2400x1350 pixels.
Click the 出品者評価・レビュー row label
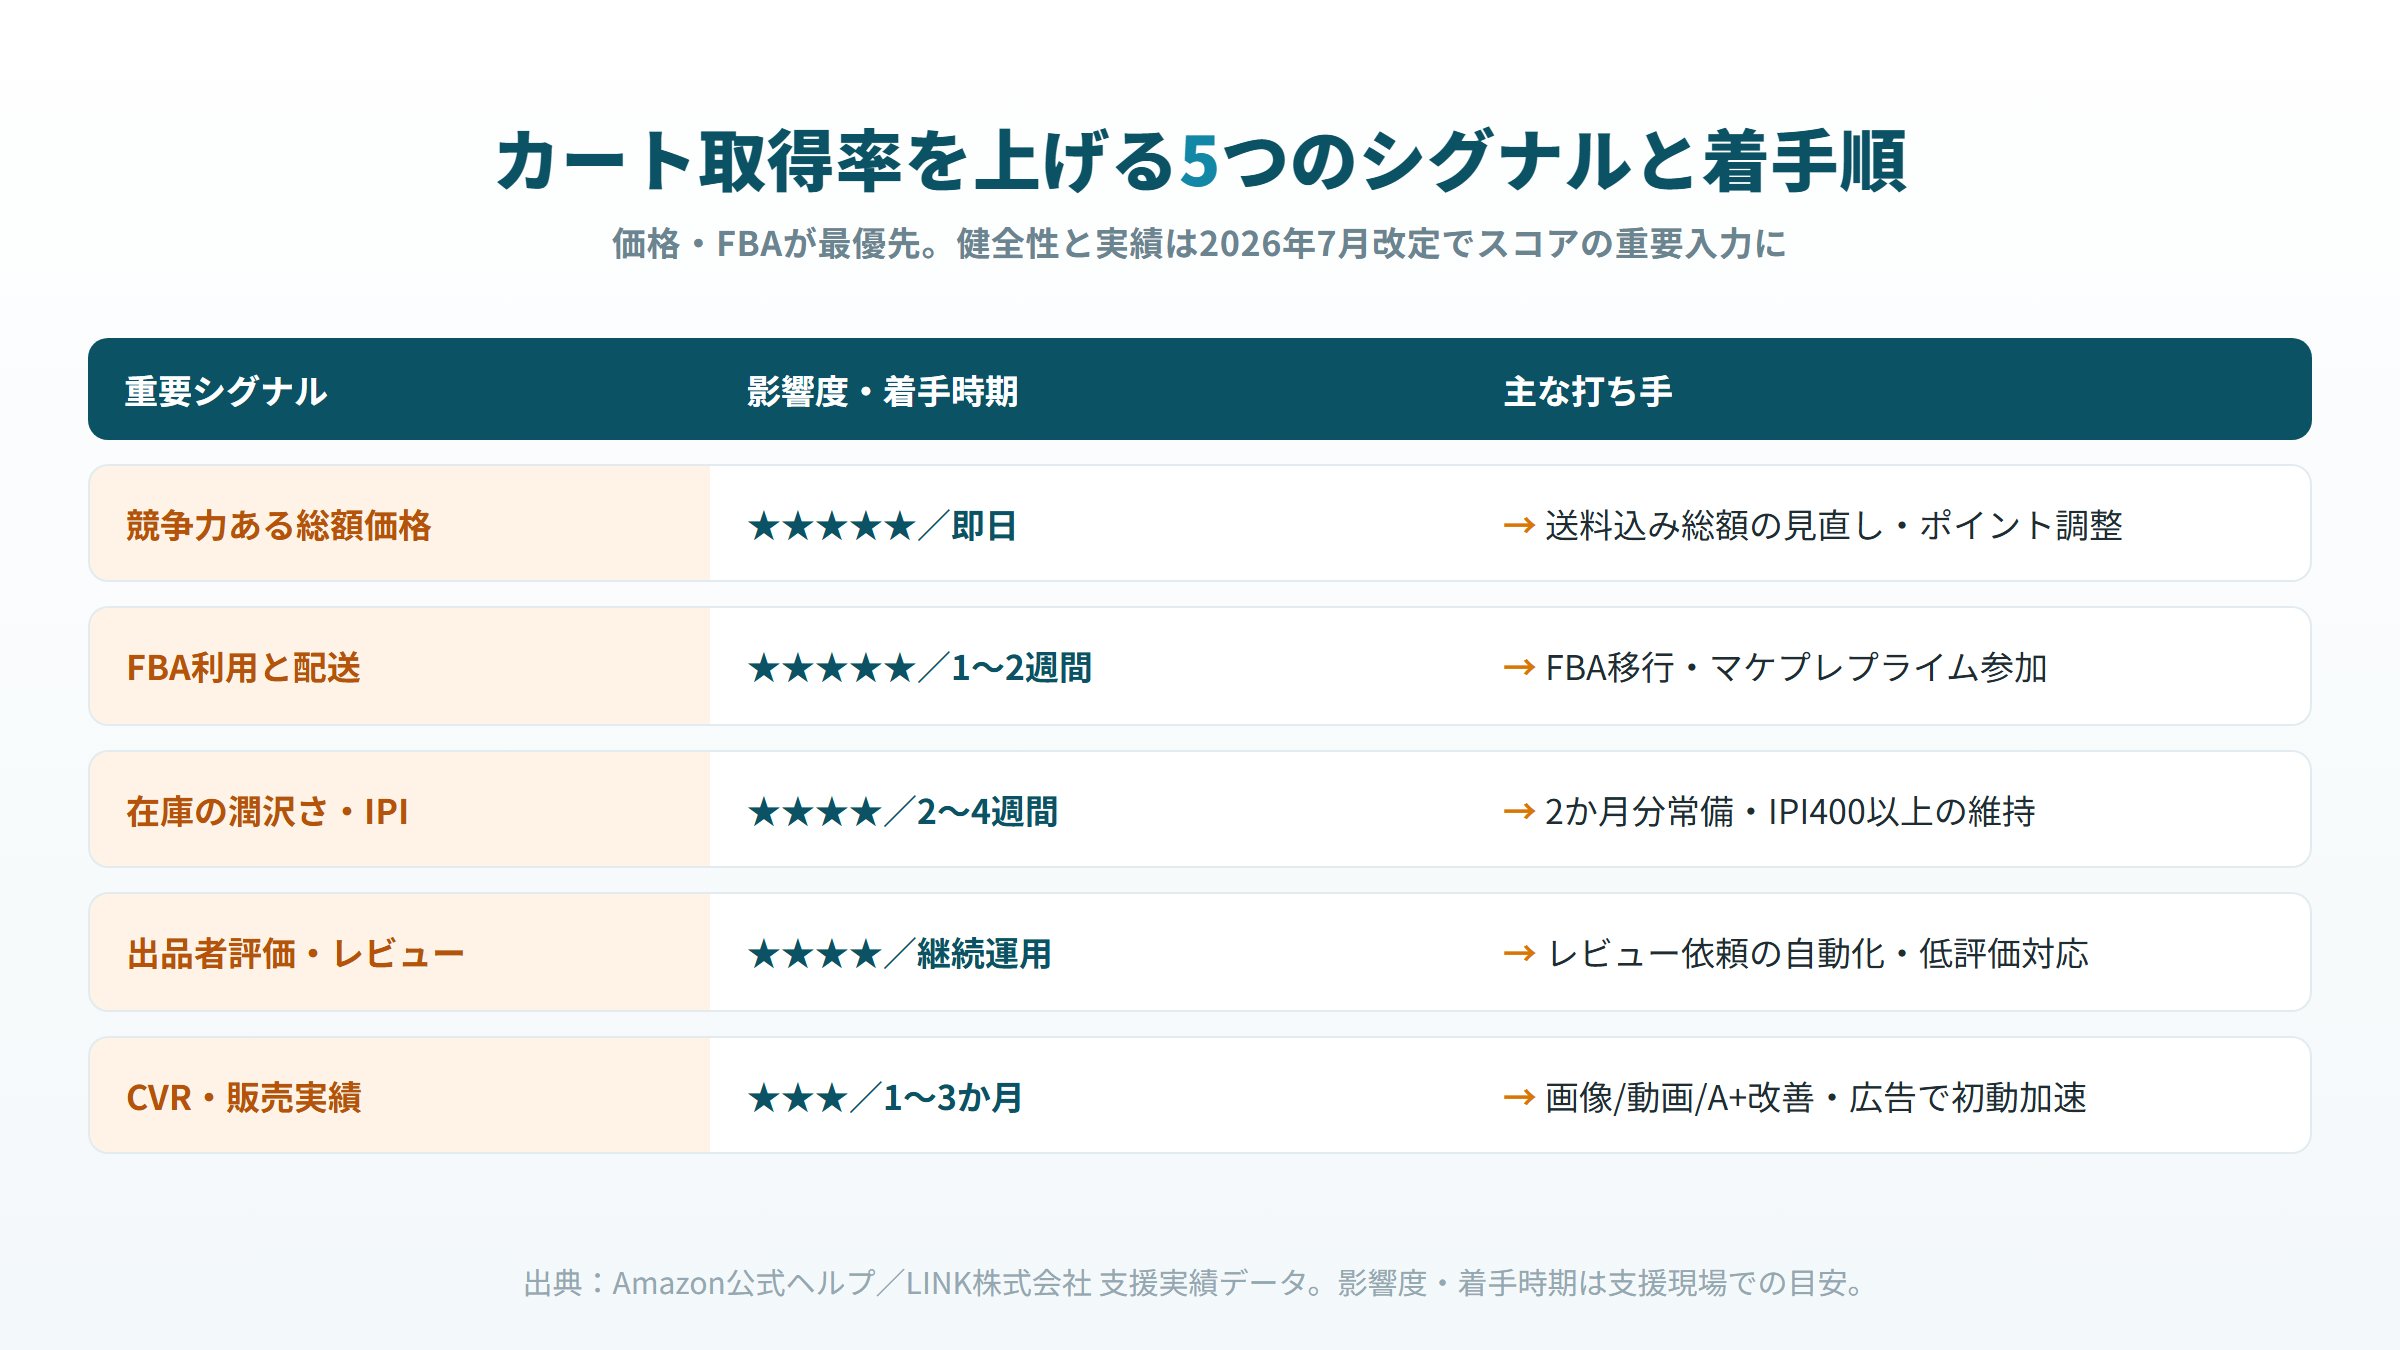click(295, 953)
